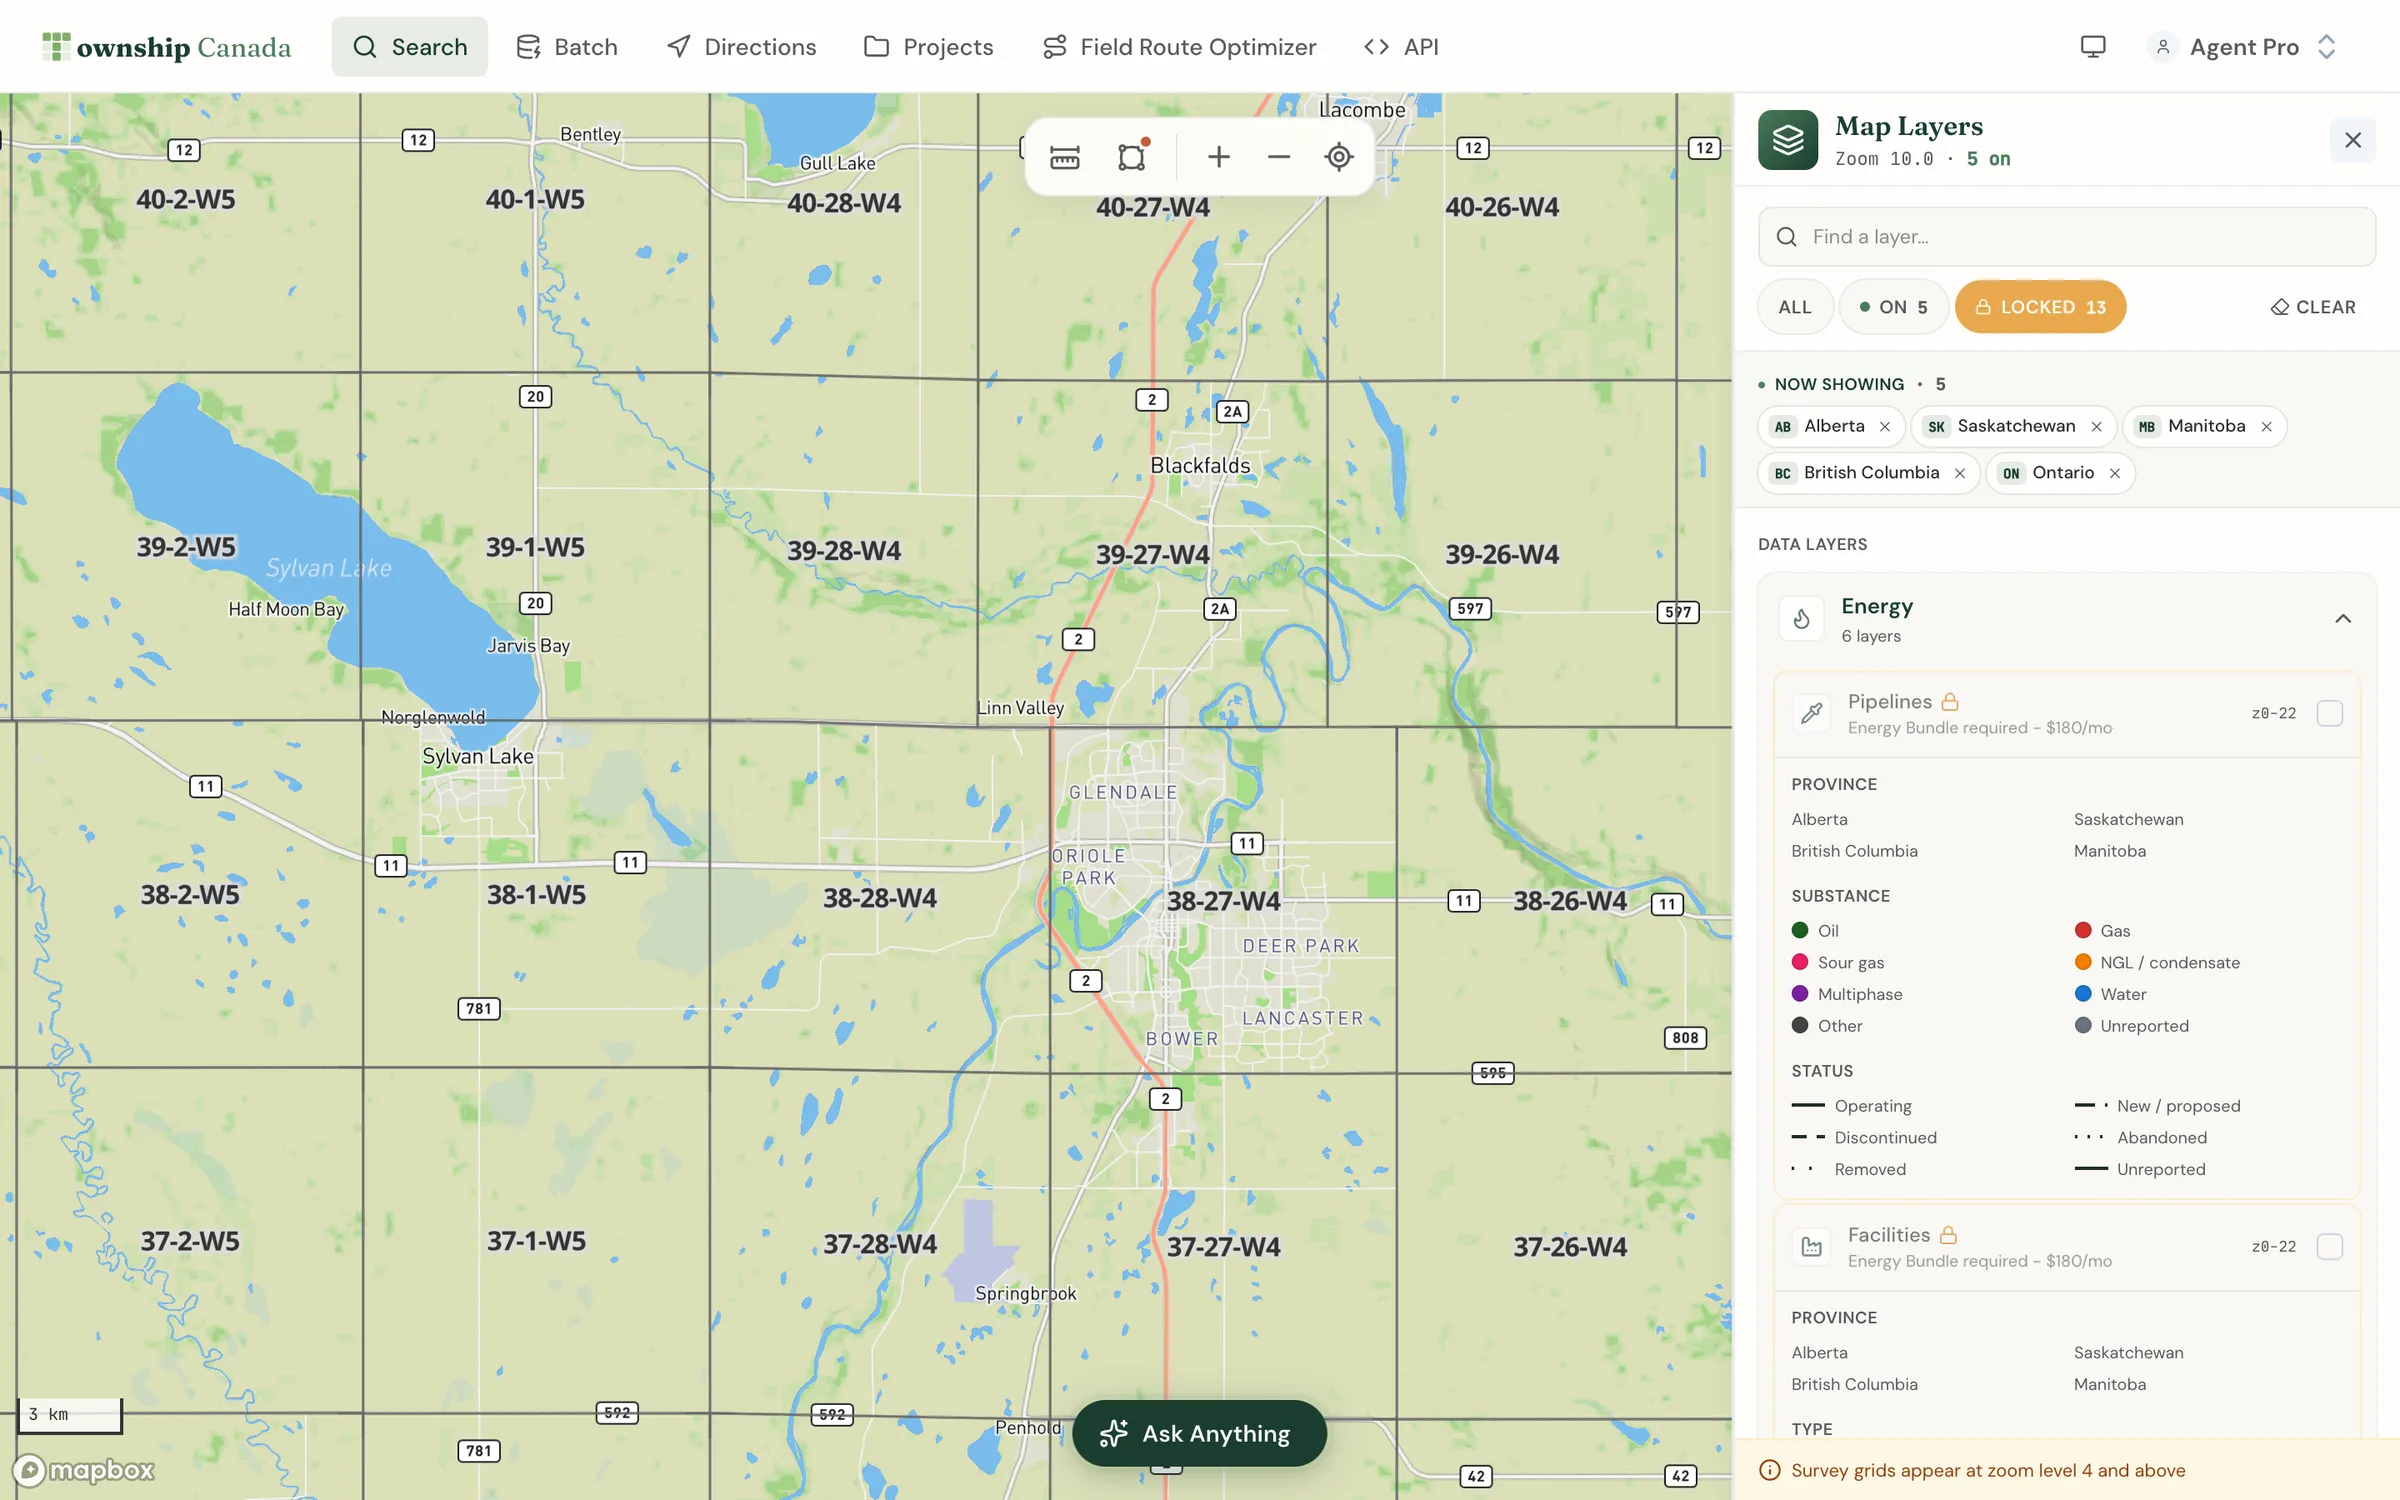Click the Ownship Canada logo
2400x1500 pixels.
point(166,47)
